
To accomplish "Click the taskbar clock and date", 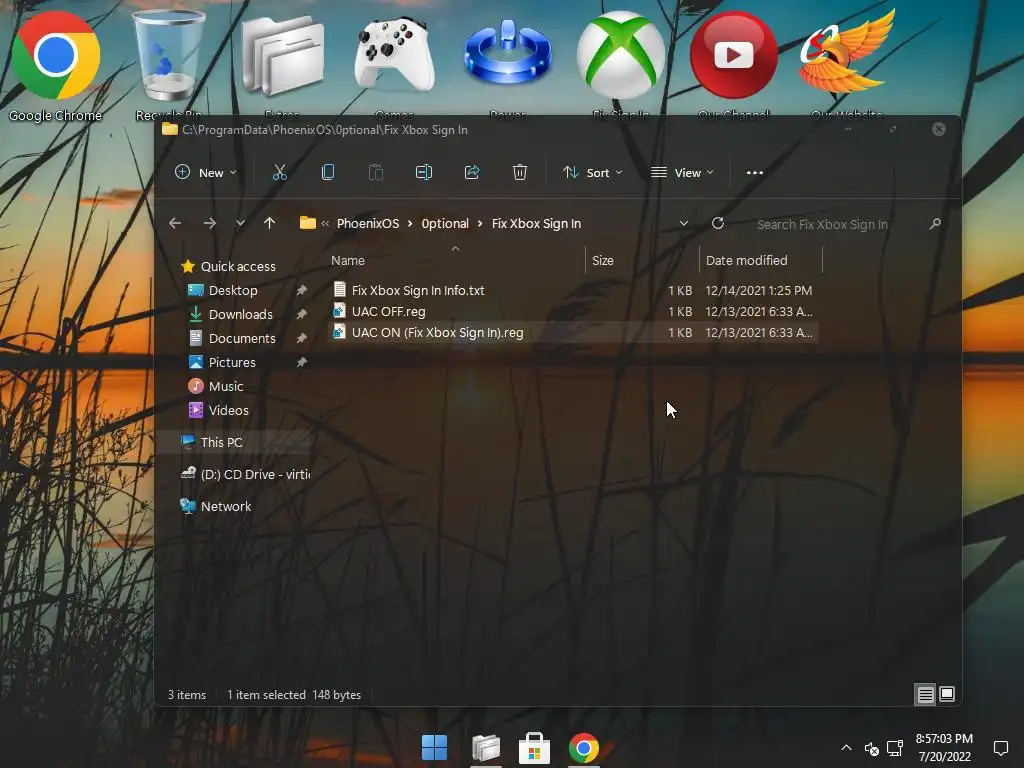I will (944, 748).
